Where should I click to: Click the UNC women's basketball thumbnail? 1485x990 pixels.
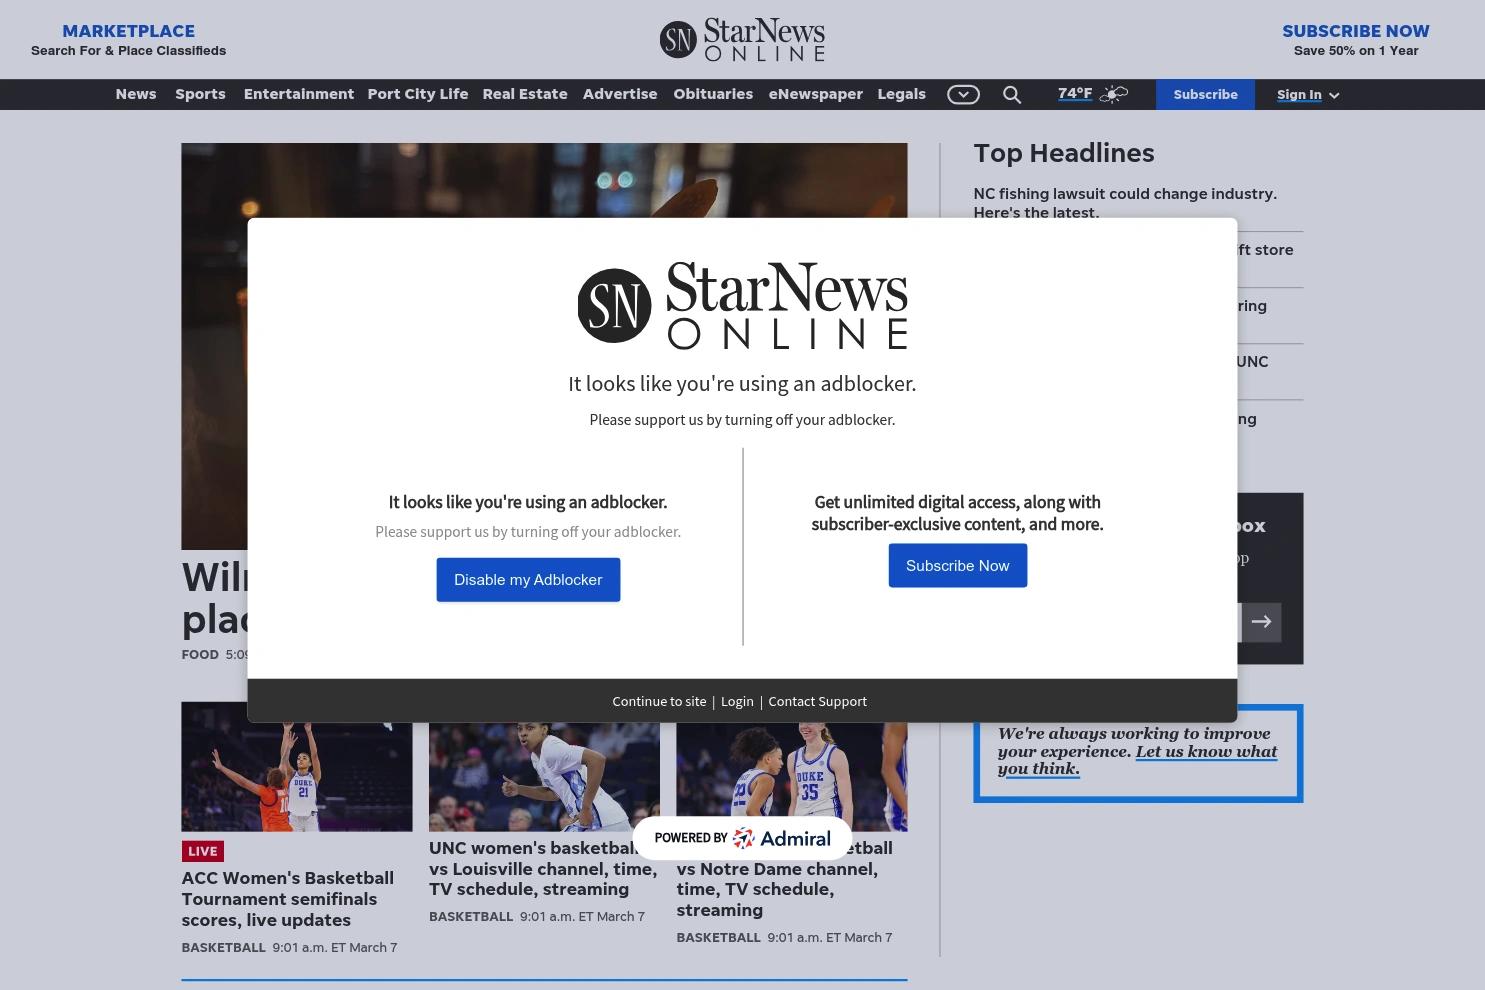coord(544,776)
